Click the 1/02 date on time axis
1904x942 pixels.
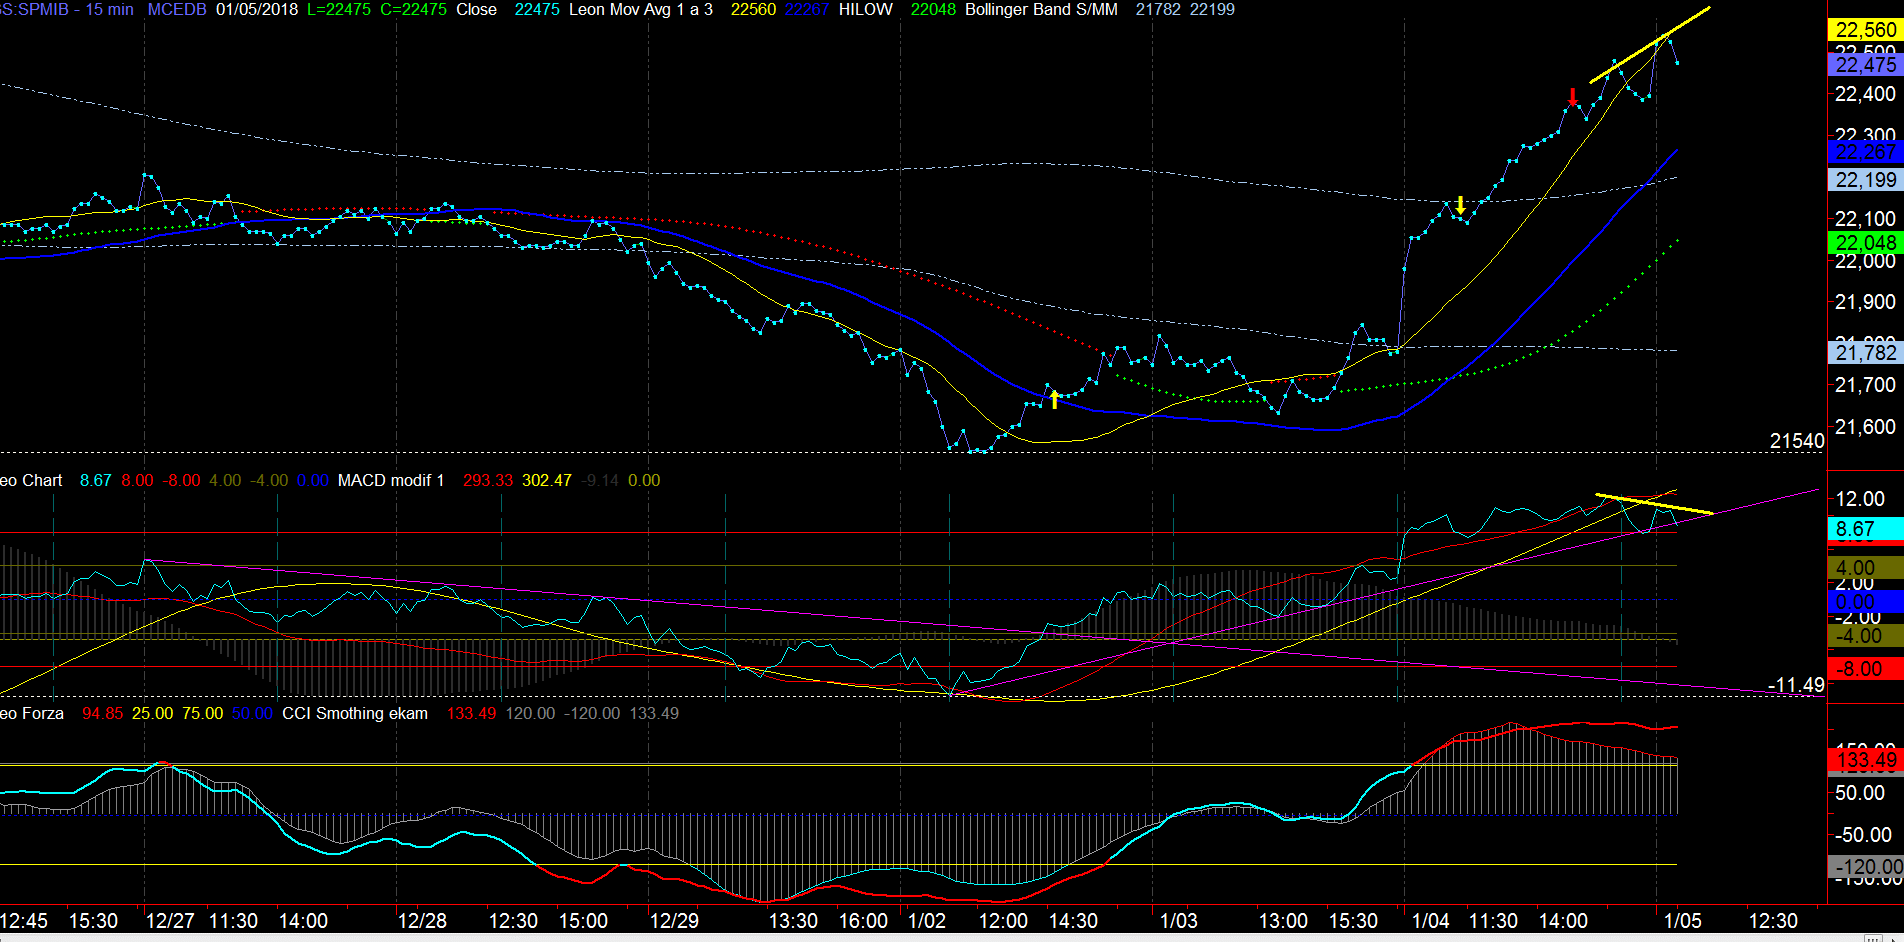click(926, 921)
